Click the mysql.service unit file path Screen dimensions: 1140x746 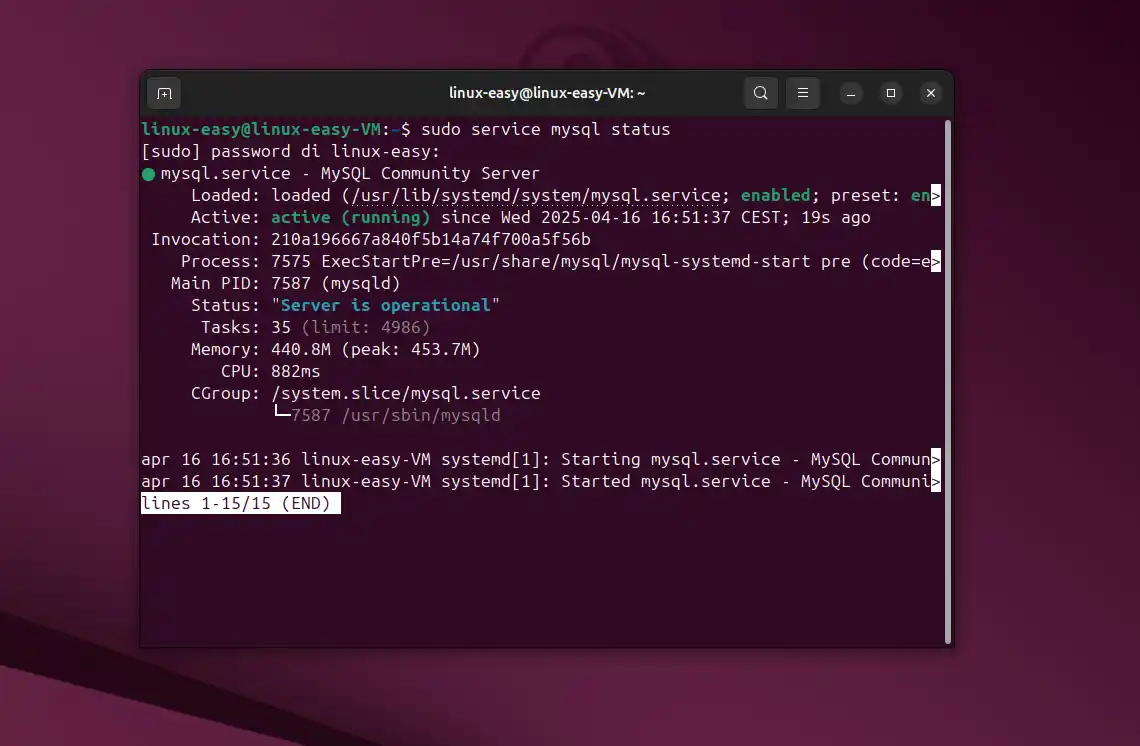coord(537,196)
